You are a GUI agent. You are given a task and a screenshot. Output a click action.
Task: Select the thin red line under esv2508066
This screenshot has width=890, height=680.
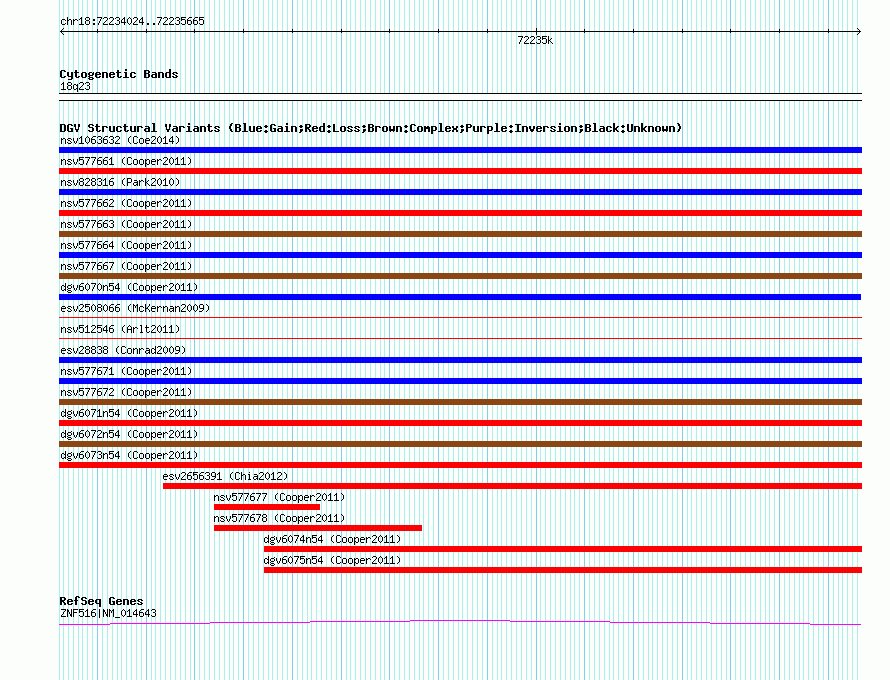pyautogui.click(x=460, y=317)
